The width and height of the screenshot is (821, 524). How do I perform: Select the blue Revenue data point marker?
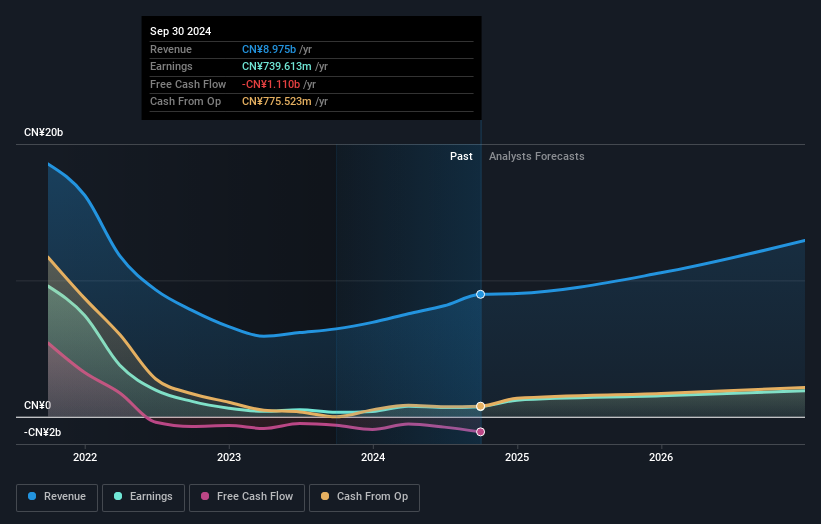coord(481,295)
